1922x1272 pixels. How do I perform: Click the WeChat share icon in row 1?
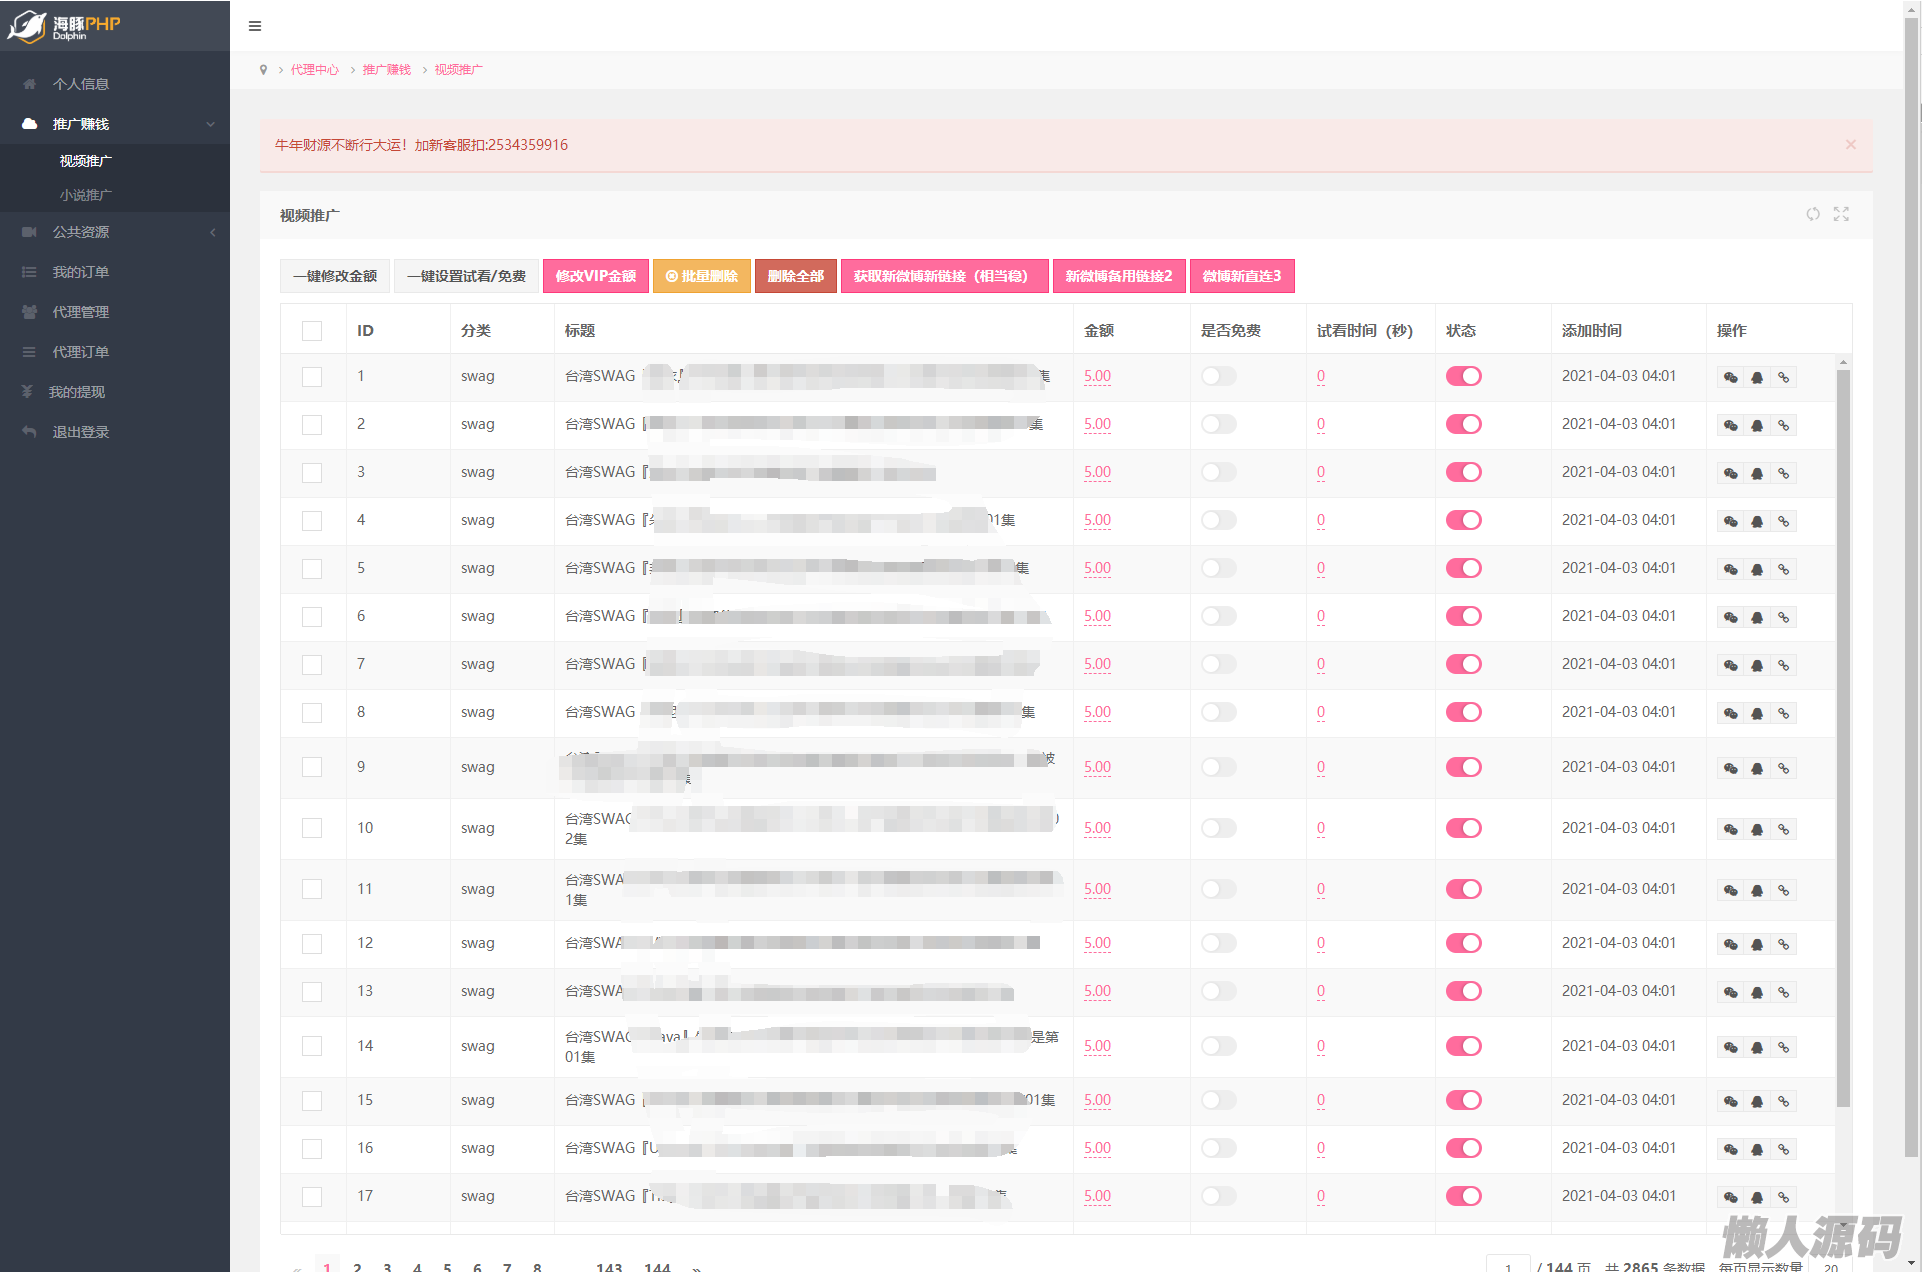coord(1730,377)
